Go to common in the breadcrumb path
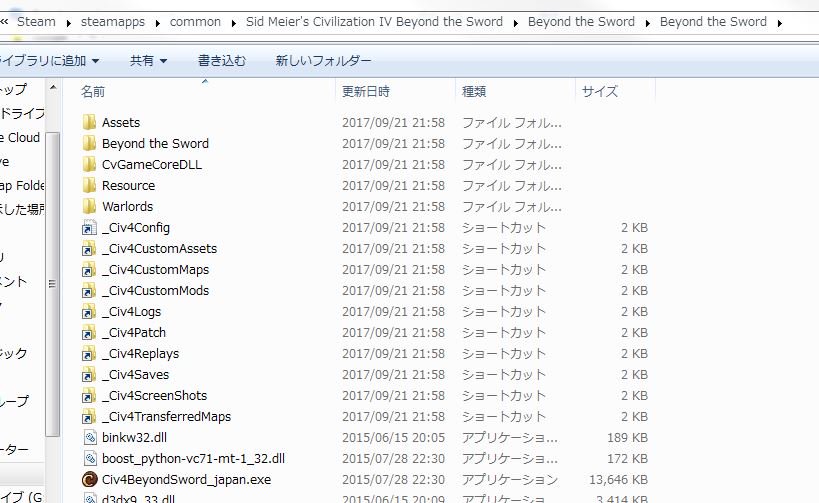This screenshot has width=819, height=503. tap(195, 22)
